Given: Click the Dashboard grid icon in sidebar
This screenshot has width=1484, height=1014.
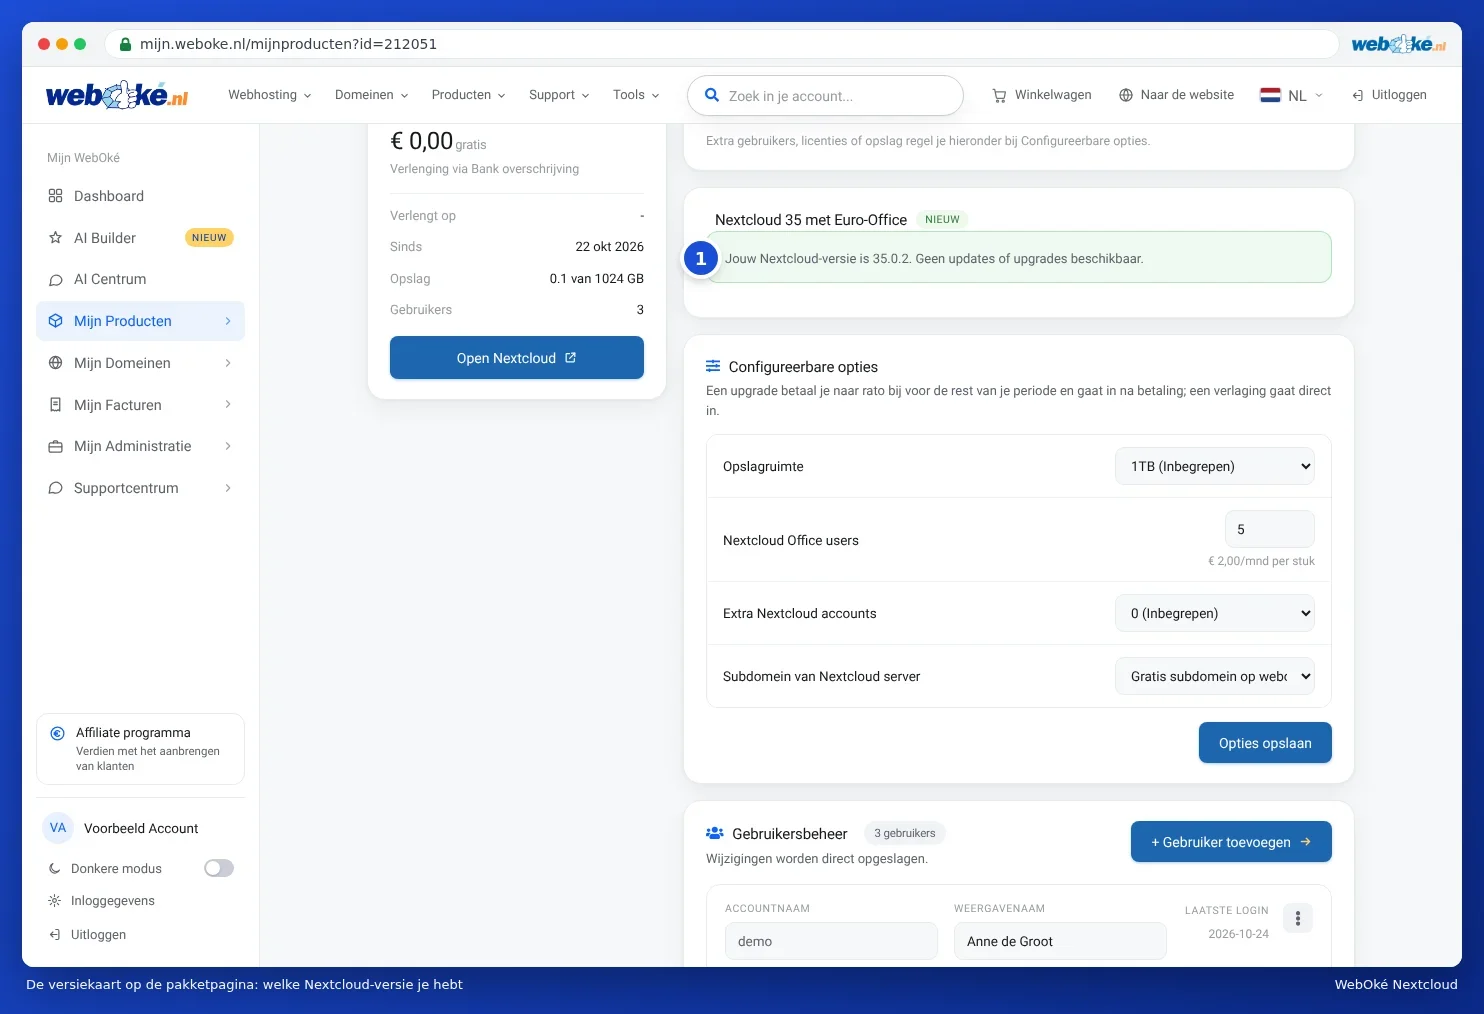Looking at the screenshot, I should (56, 196).
